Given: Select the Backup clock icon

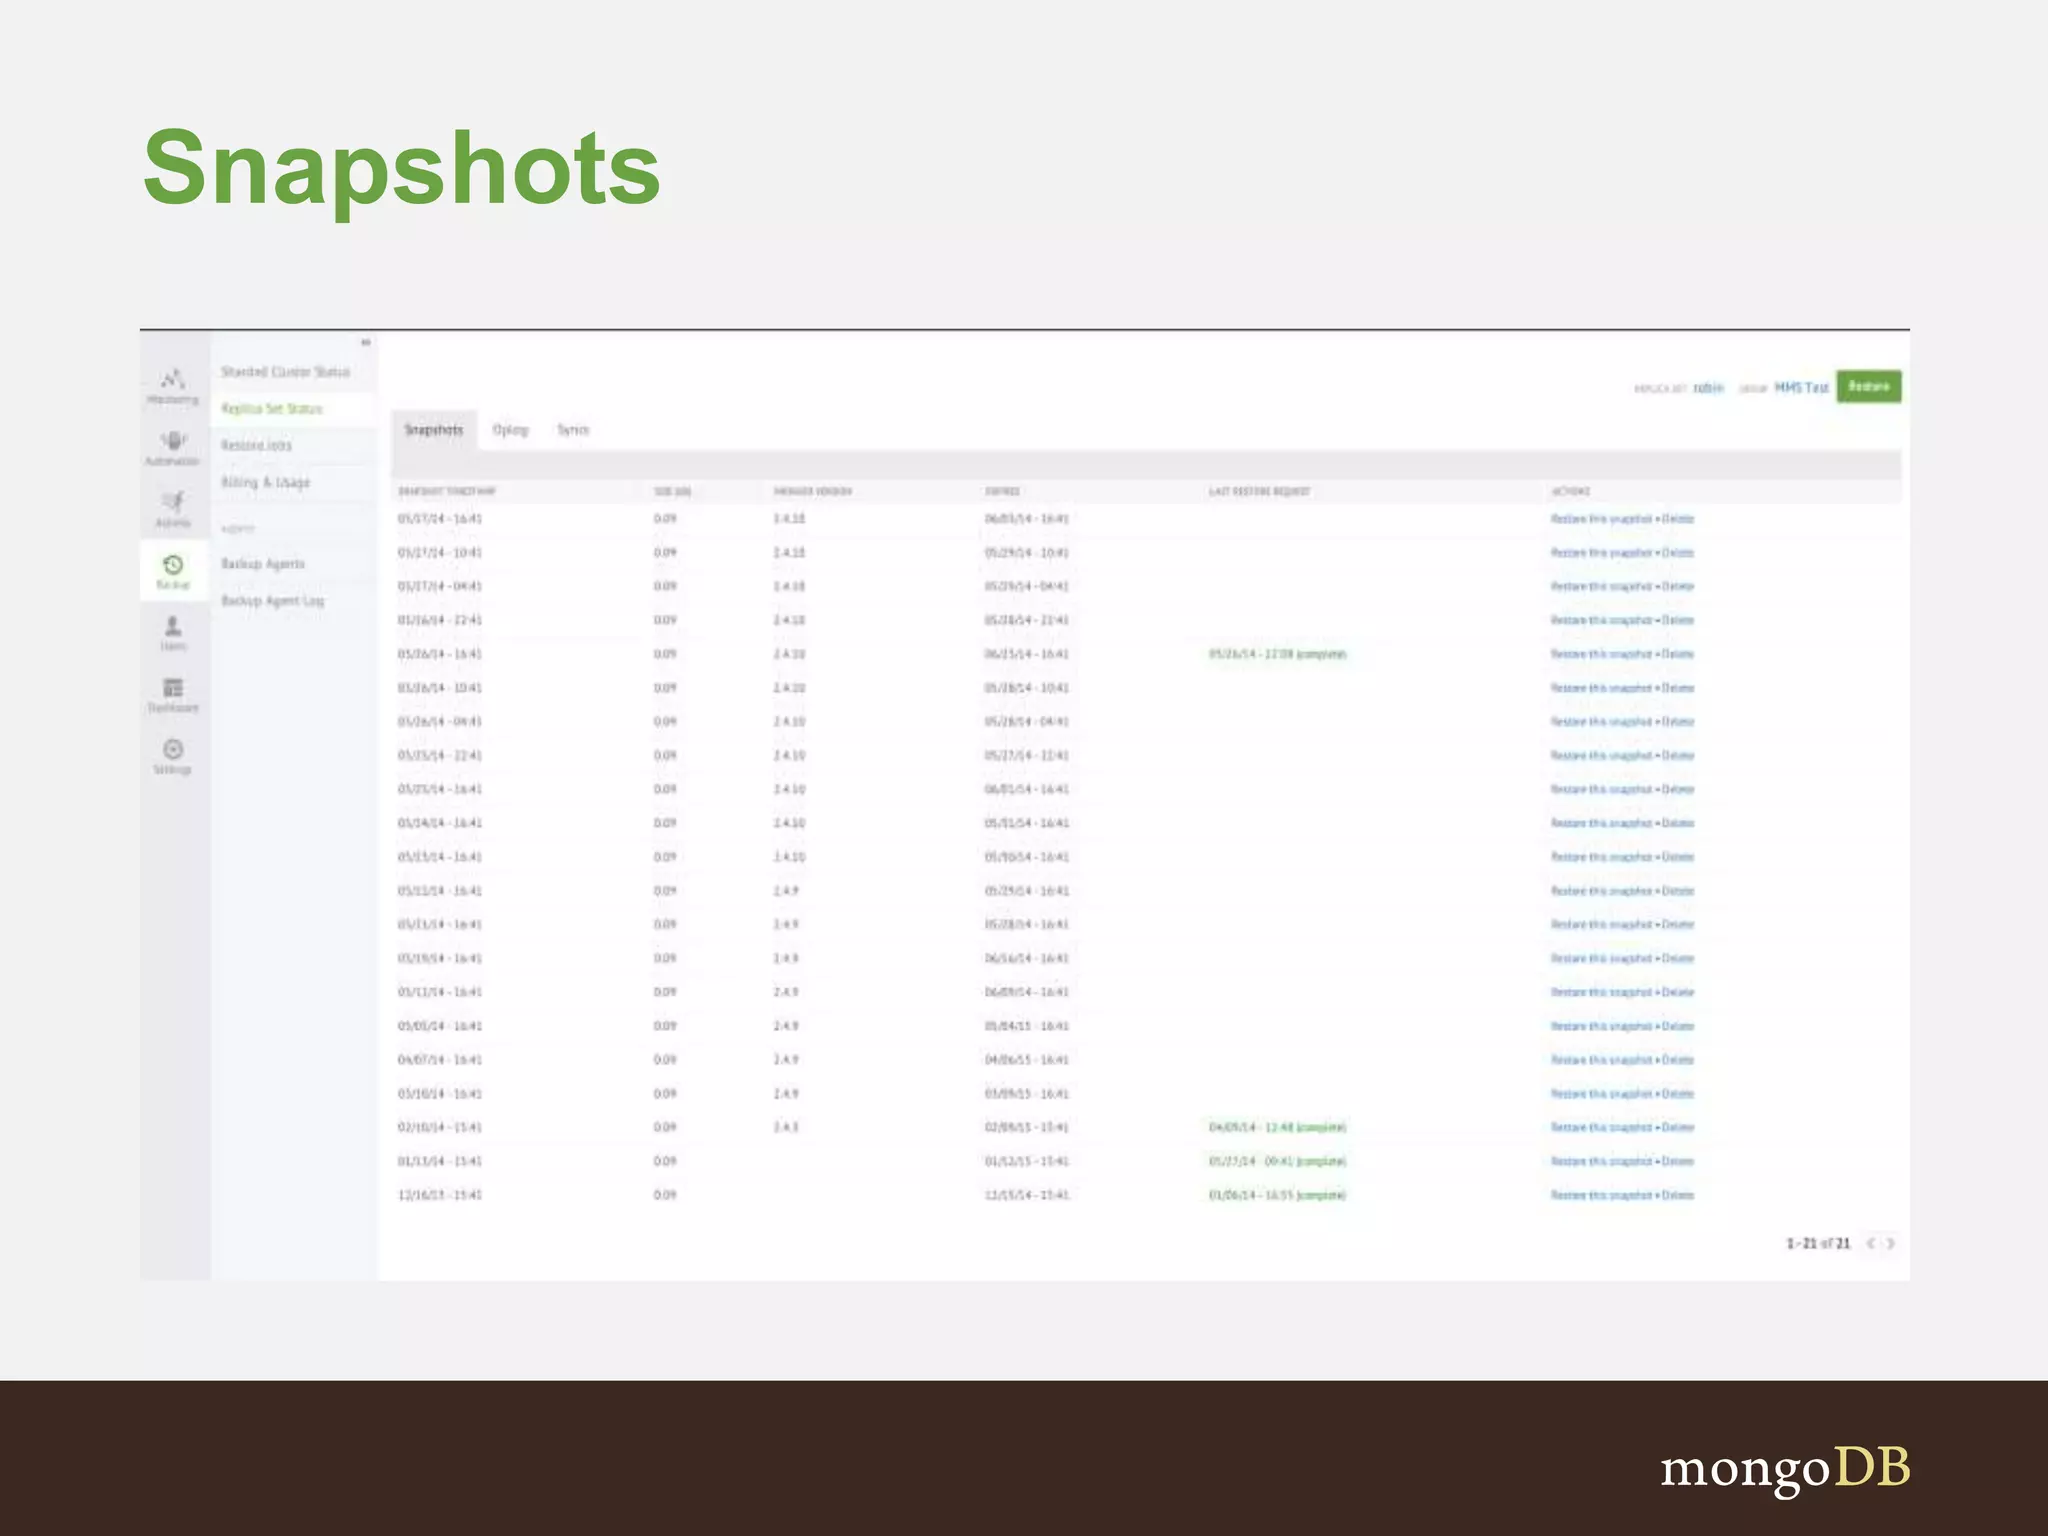Looking at the screenshot, I should point(173,565).
